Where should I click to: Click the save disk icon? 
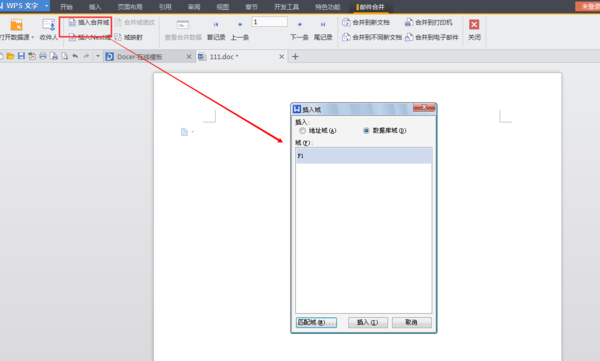point(21,56)
